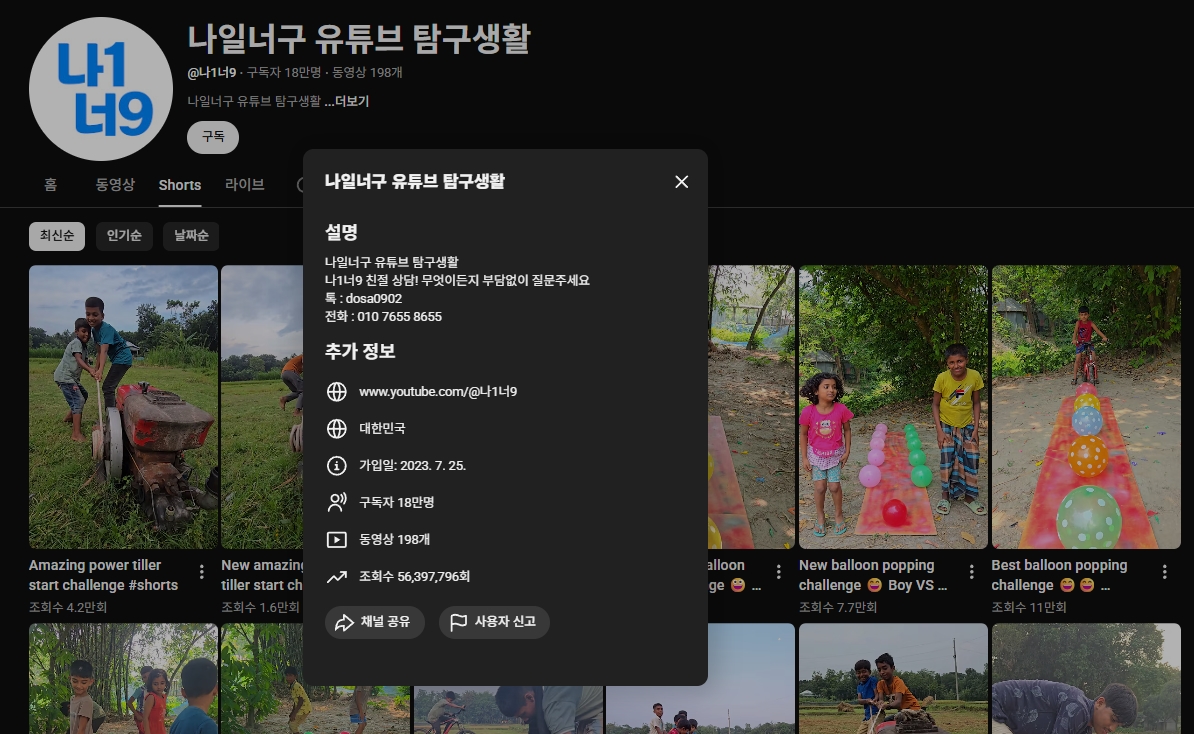Open the Best balloon popping challenge thumbnail
The width and height of the screenshot is (1194, 734).
tap(1086, 406)
